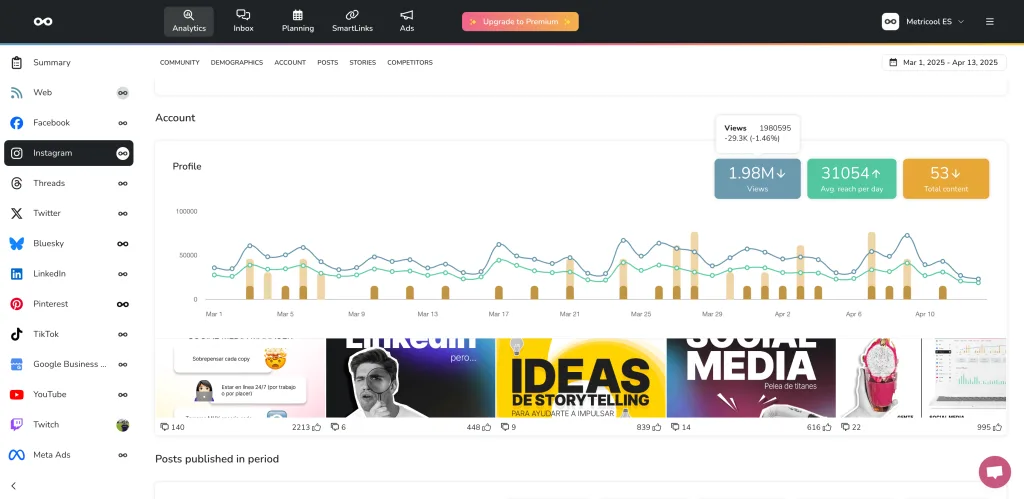The height and width of the screenshot is (499, 1024).
Task: Open the Ads section
Action: (x=407, y=21)
